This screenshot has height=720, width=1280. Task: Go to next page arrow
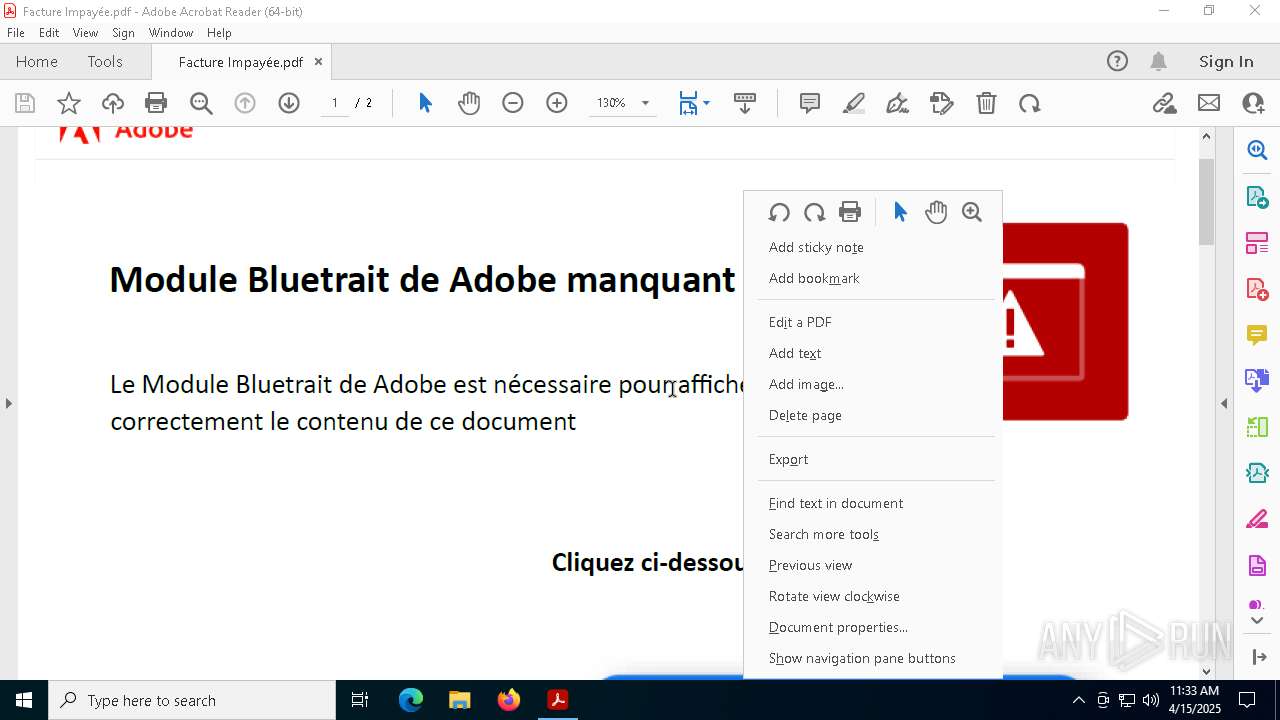289,103
